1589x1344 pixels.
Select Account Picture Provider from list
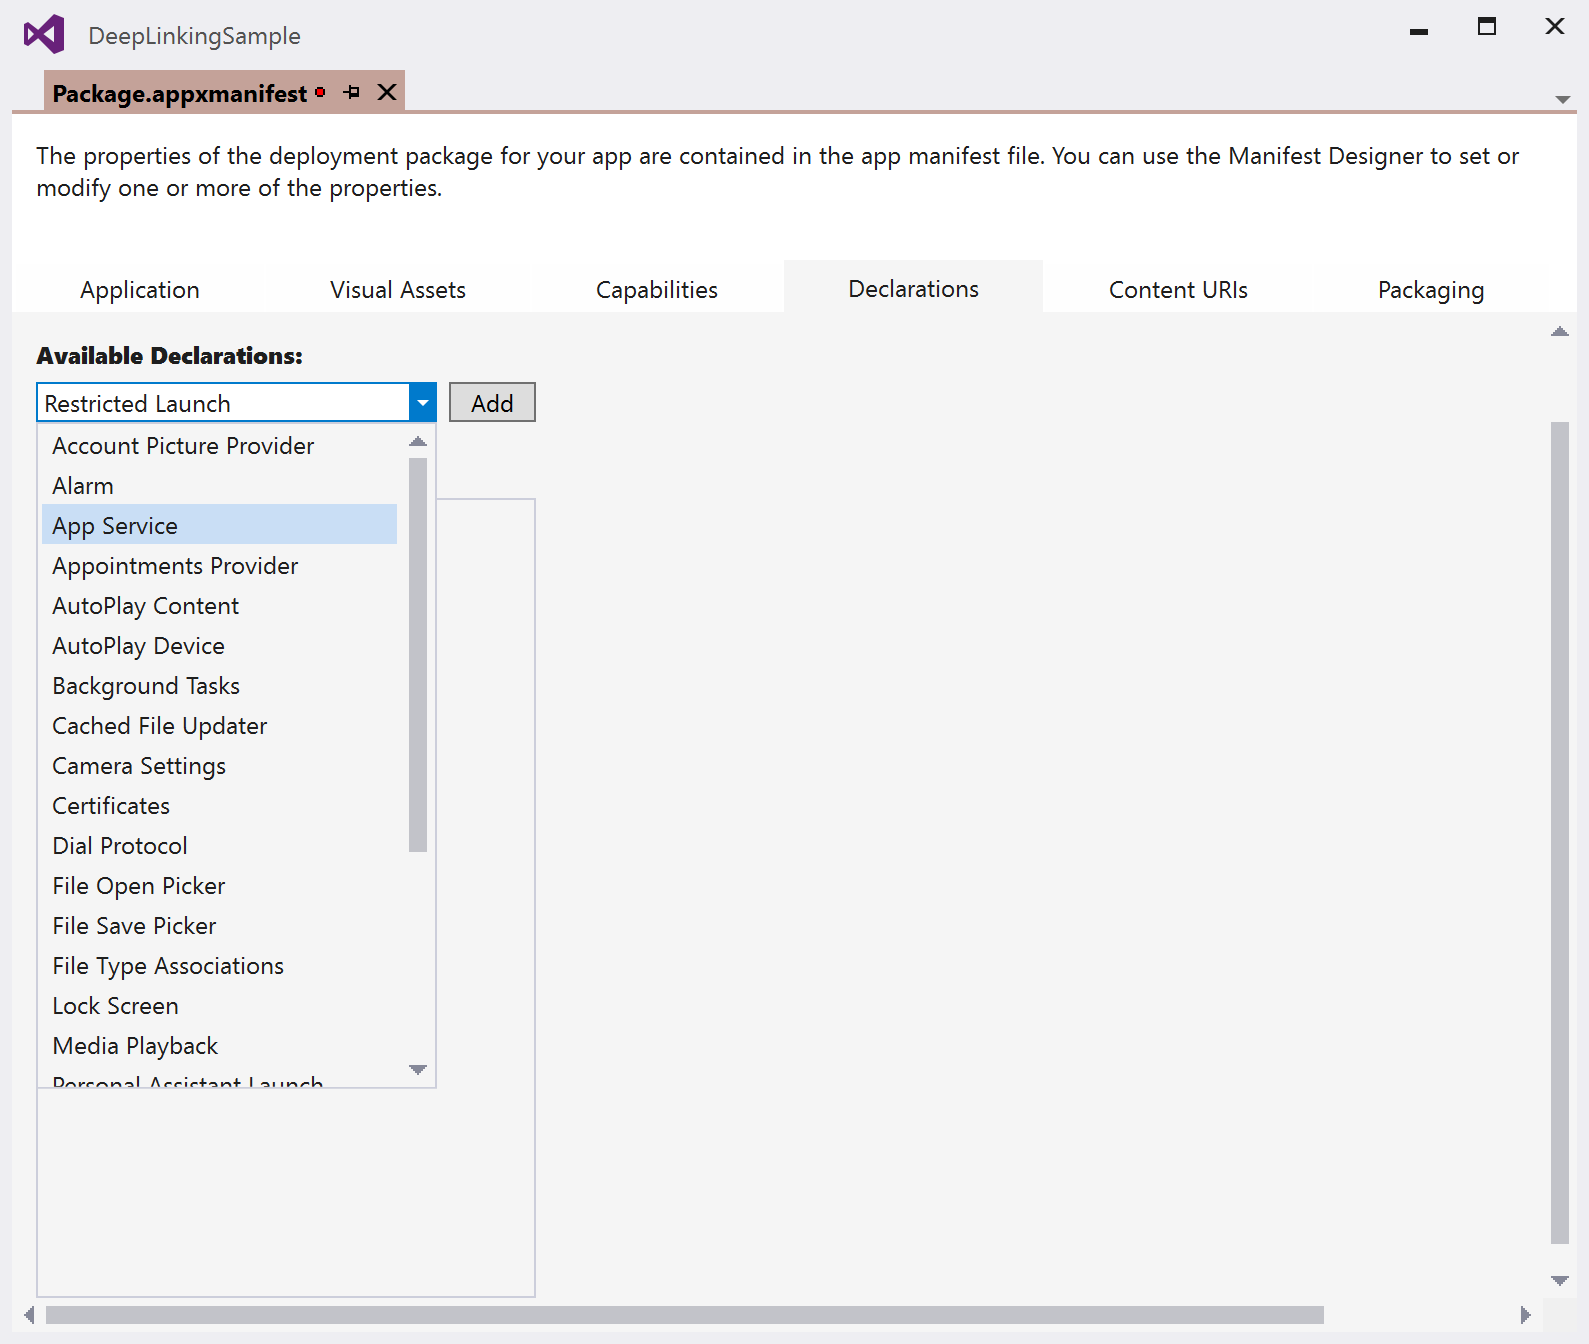[x=220, y=446]
